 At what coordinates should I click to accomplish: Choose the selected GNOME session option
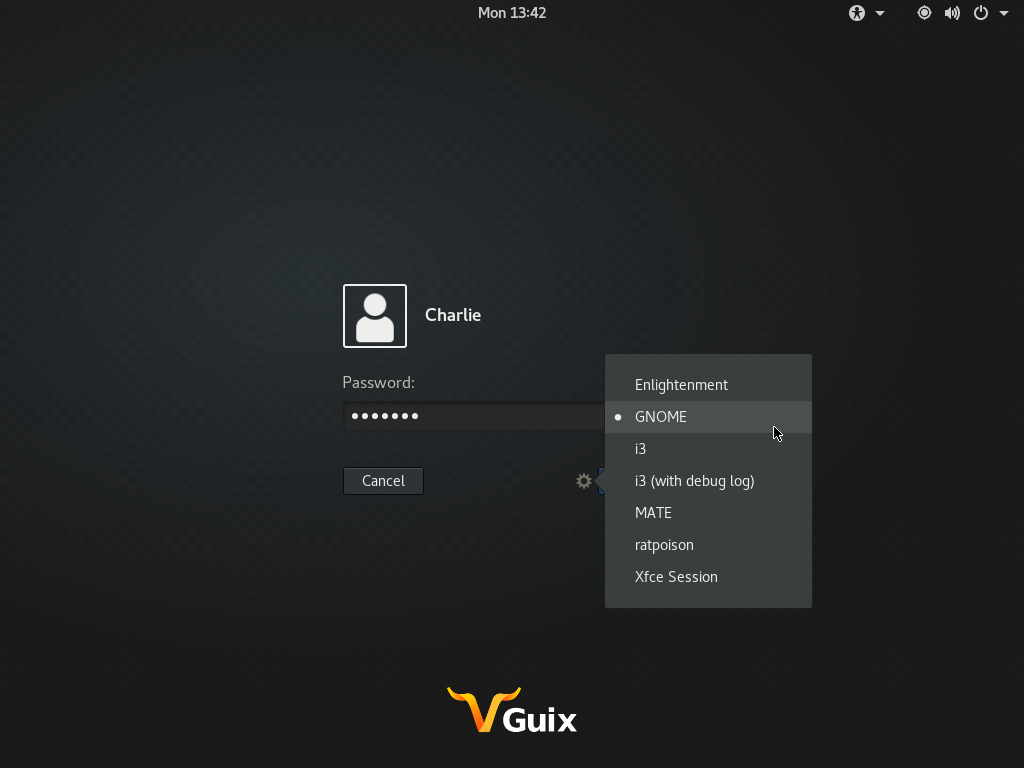pyautogui.click(x=661, y=417)
